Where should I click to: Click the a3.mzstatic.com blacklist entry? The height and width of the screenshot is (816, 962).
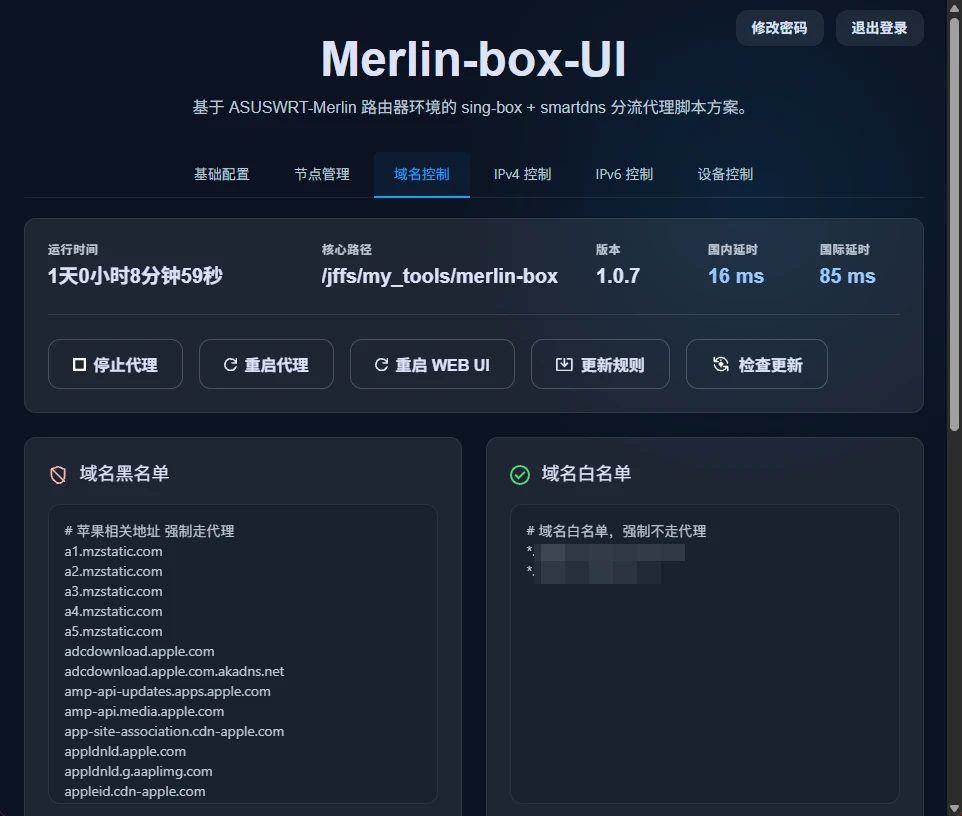point(114,591)
